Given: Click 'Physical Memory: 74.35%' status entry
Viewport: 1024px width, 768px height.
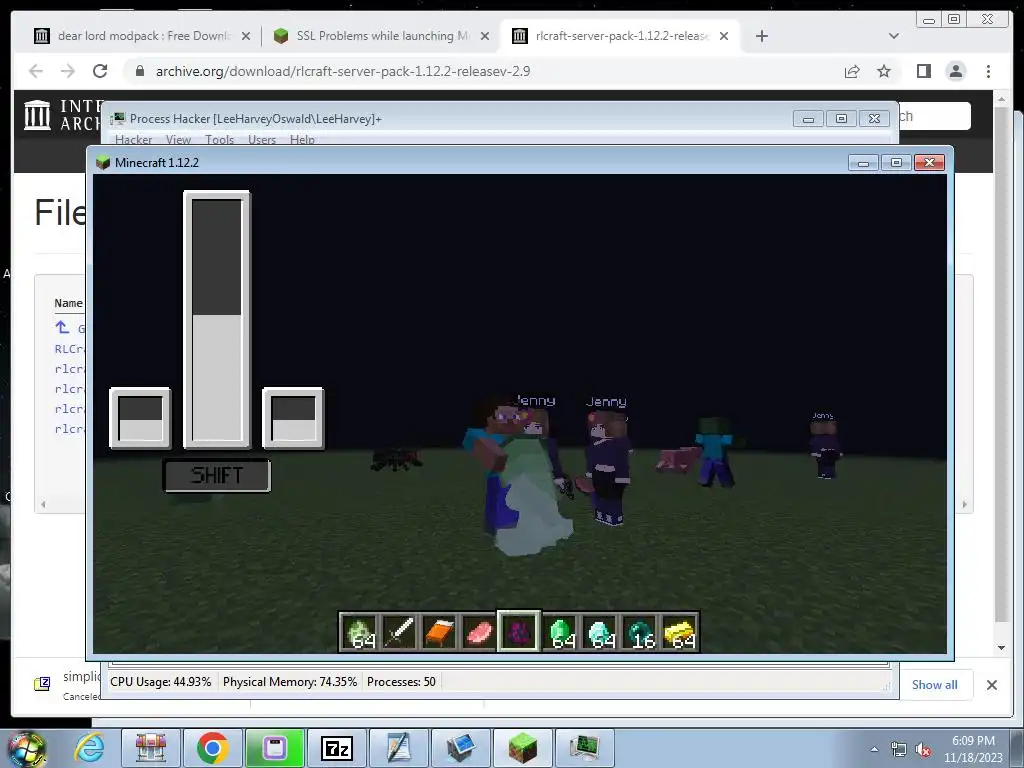Looking at the screenshot, I should coord(290,682).
